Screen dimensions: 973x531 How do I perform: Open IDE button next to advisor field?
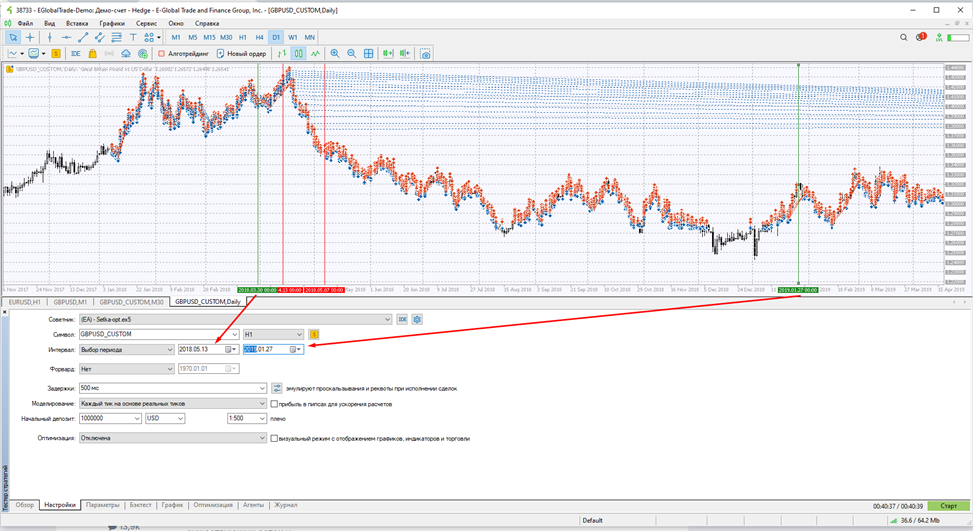pyautogui.click(x=402, y=319)
